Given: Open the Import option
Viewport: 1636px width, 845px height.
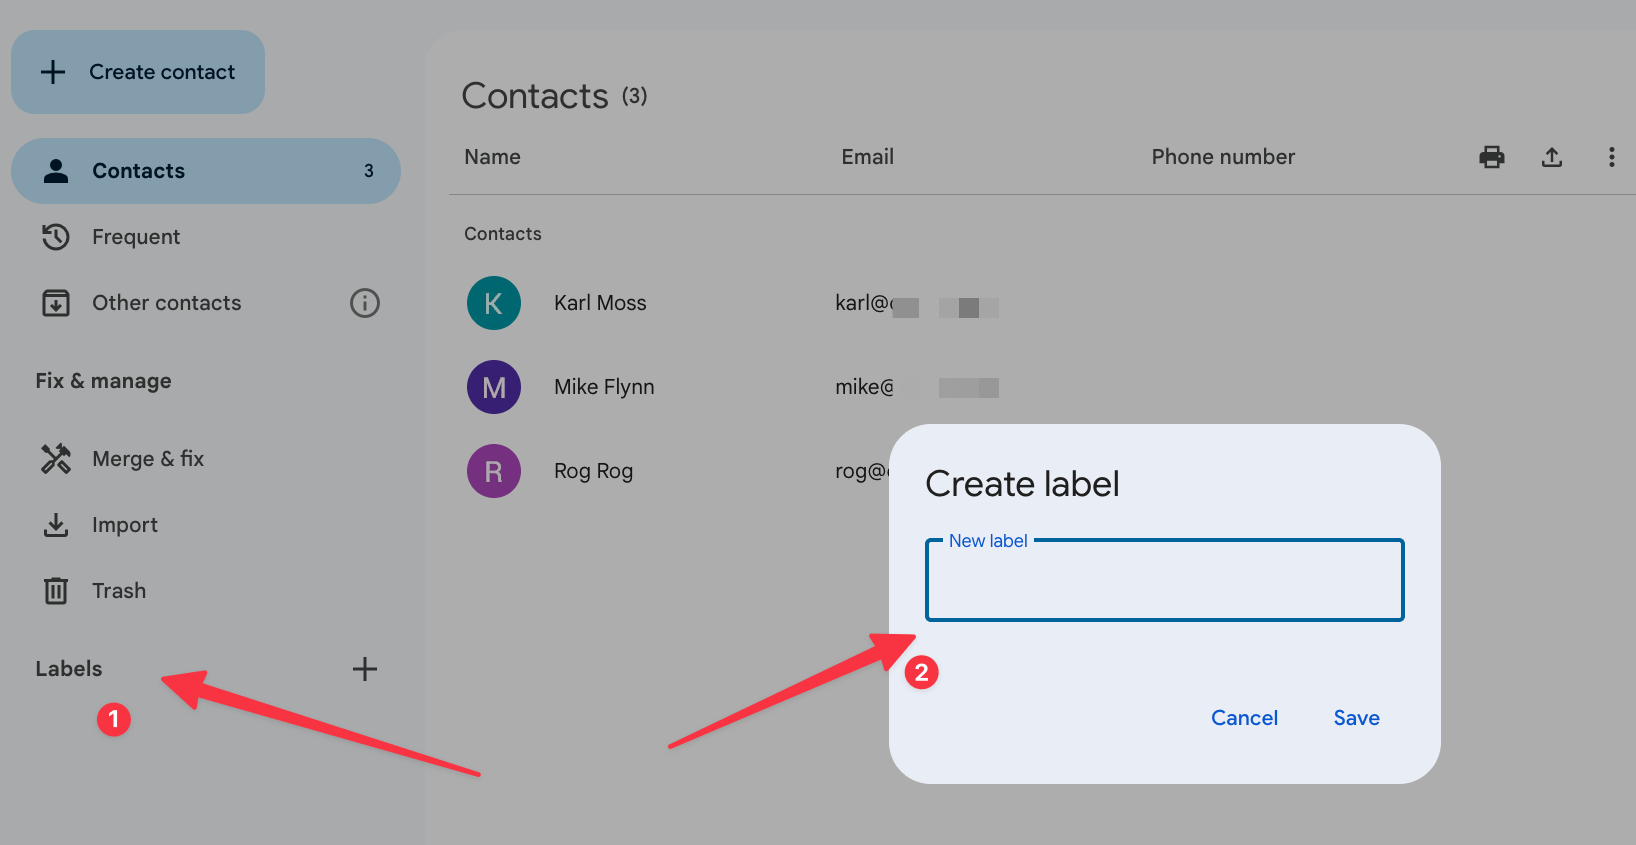Looking at the screenshot, I should point(124,525).
